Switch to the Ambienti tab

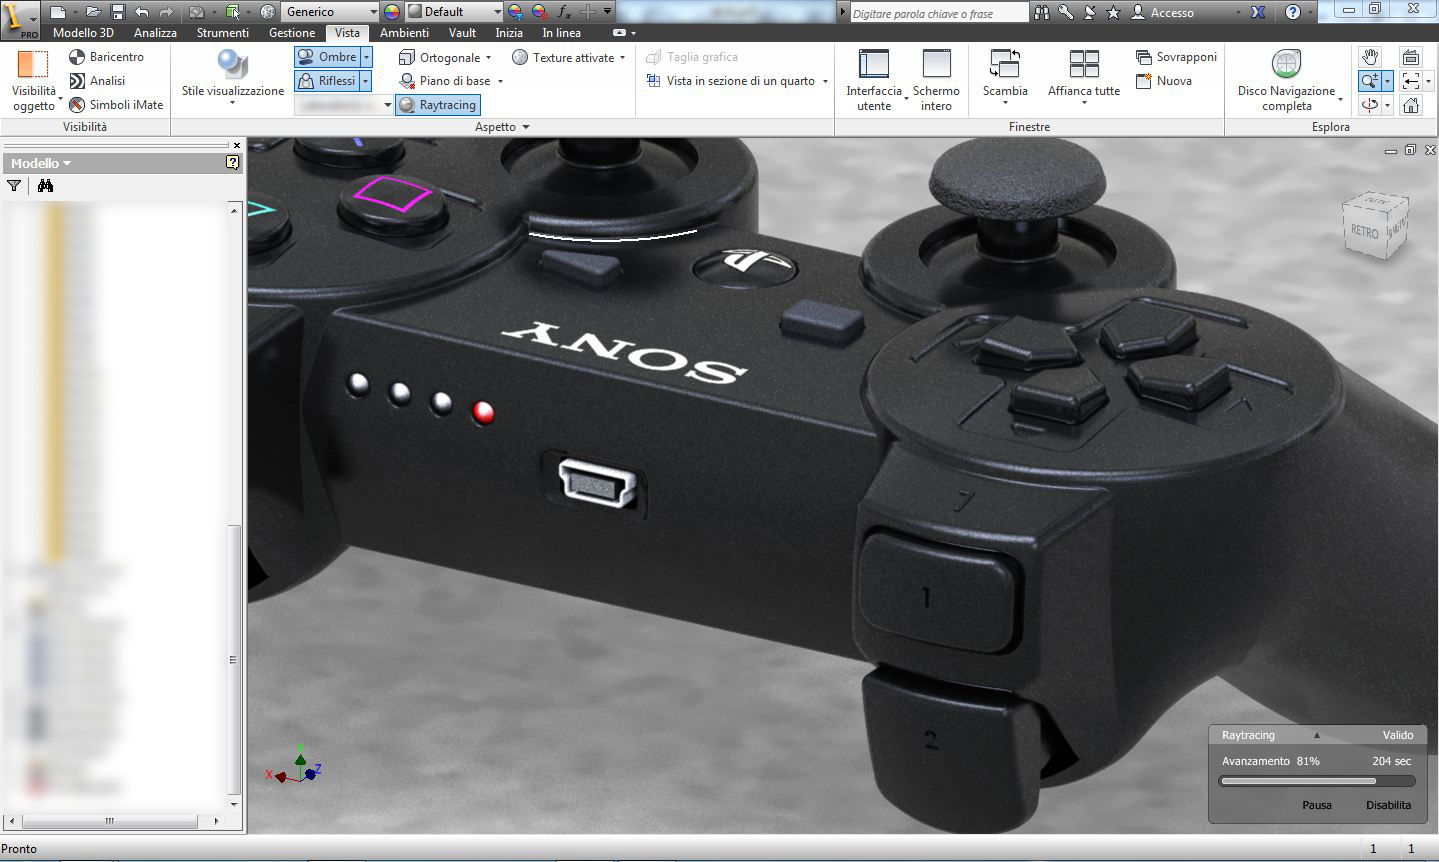pos(404,33)
